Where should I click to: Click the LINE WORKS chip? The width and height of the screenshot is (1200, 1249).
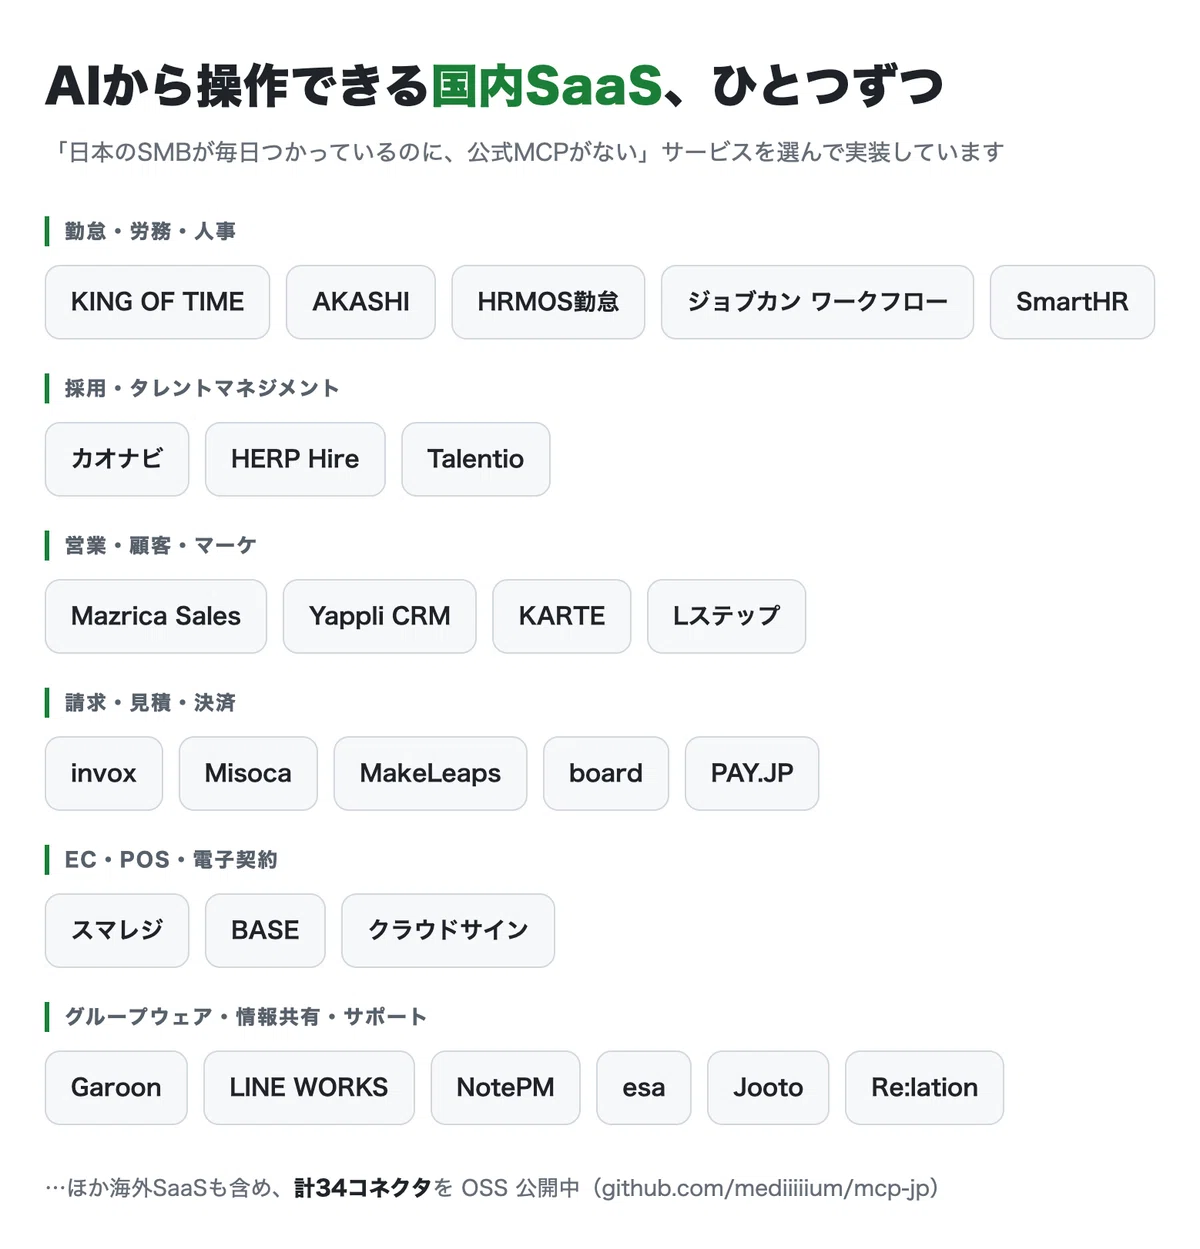click(x=309, y=1087)
